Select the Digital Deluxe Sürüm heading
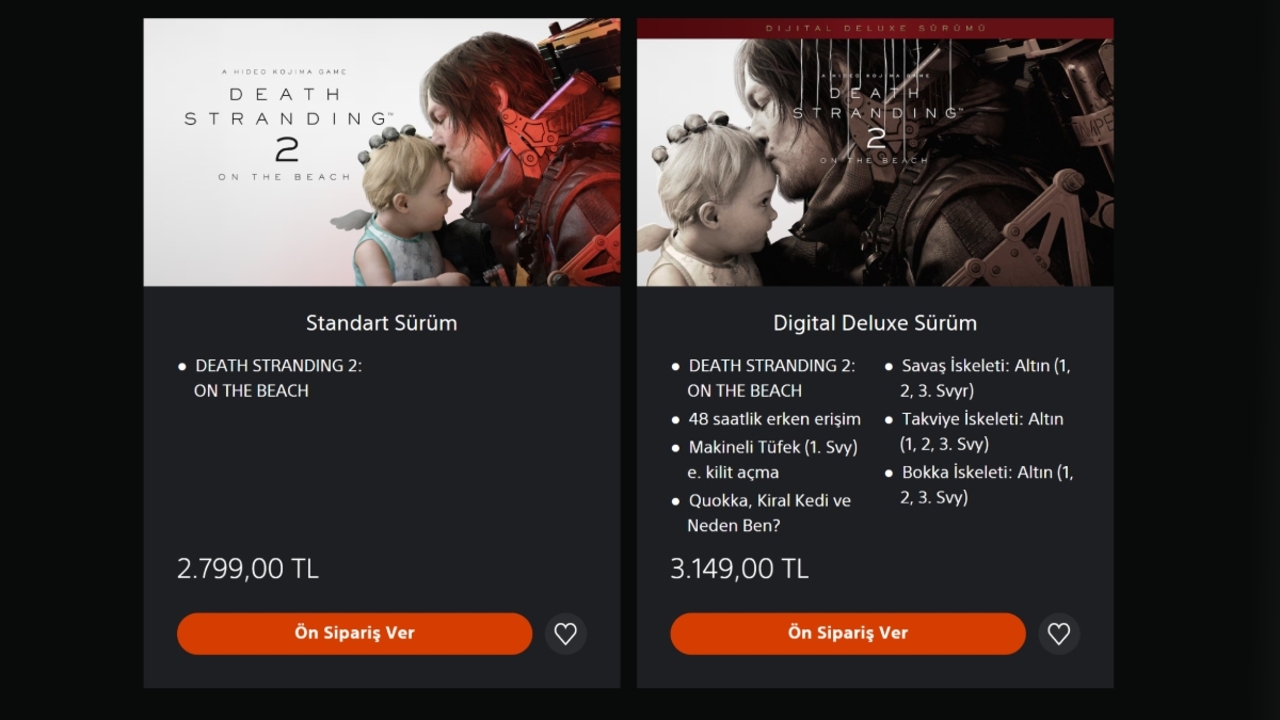The width and height of the screenshot is (1280, 720). [875, 323]
